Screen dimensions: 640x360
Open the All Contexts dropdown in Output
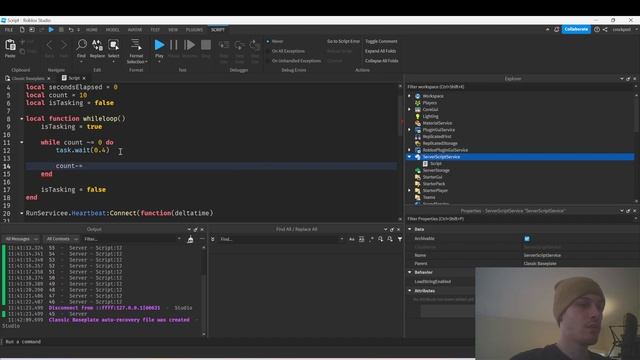click(x=62, y=239)
